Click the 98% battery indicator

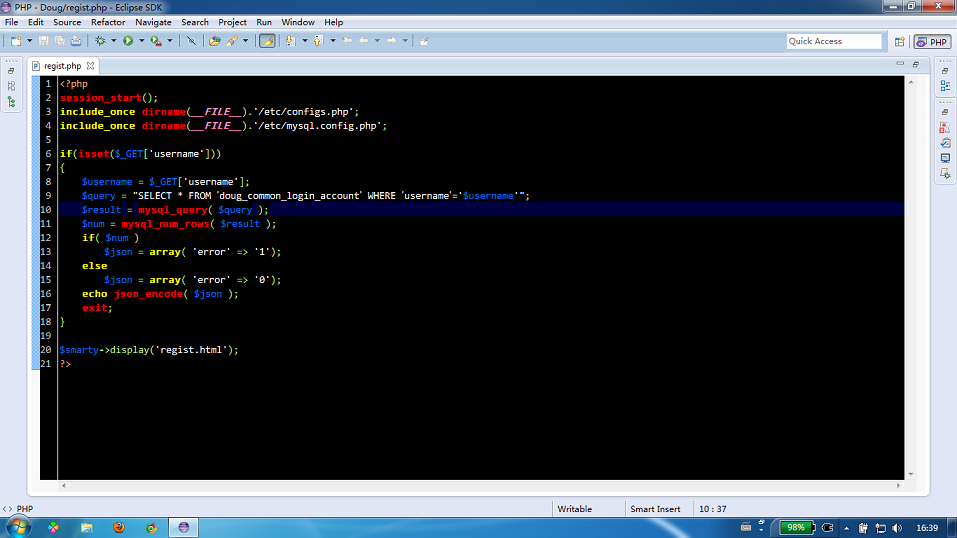click(x=796, y=527)
